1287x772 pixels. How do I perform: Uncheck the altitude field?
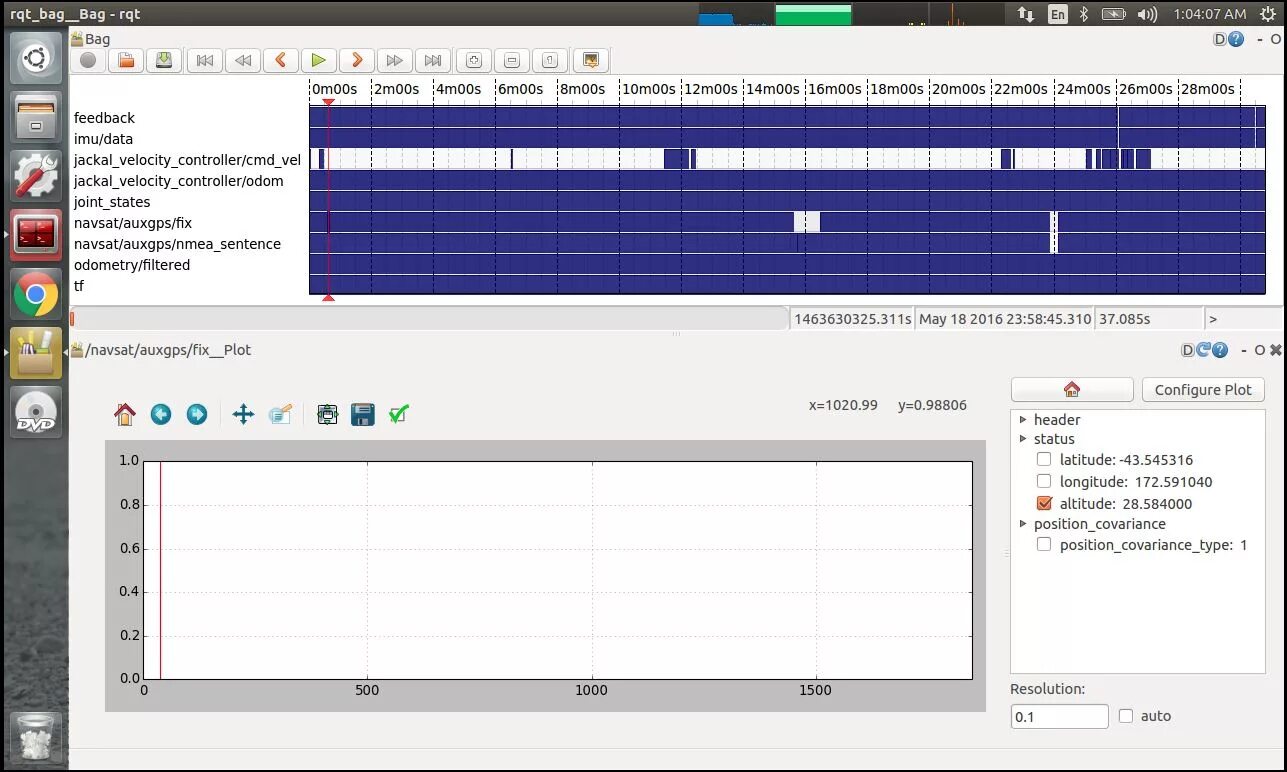tap(1044, 503)
